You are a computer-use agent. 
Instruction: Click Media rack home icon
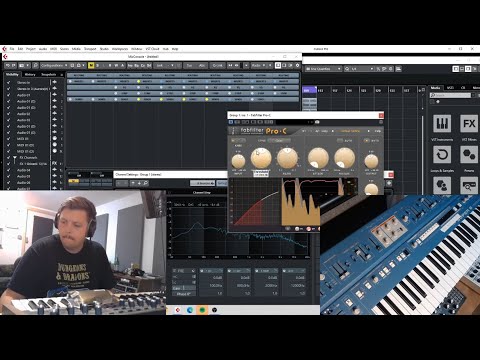pyautogui.click(x=433, y=102)
